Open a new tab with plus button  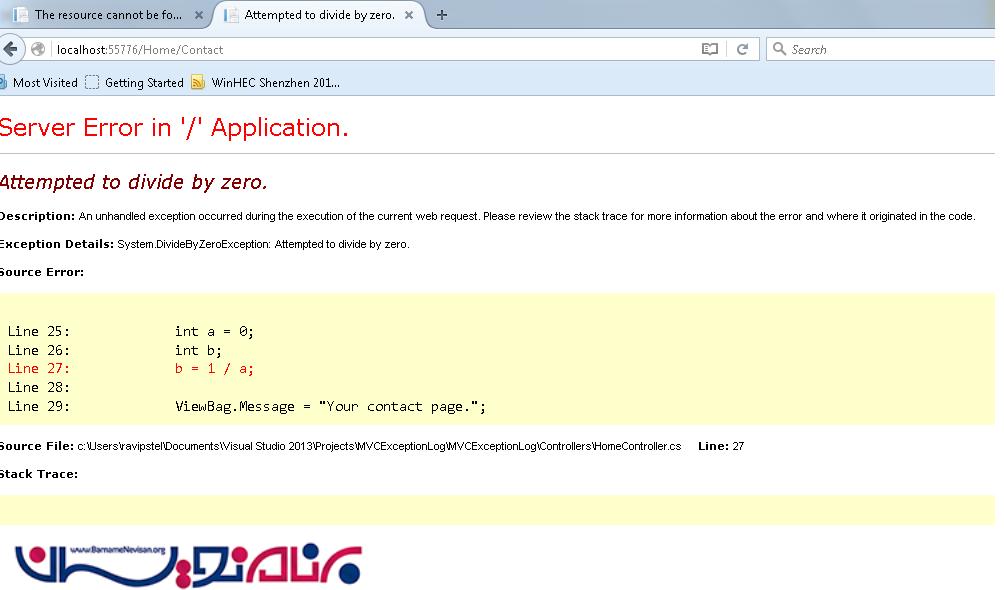pyautogui.click(x=442, y=15)
